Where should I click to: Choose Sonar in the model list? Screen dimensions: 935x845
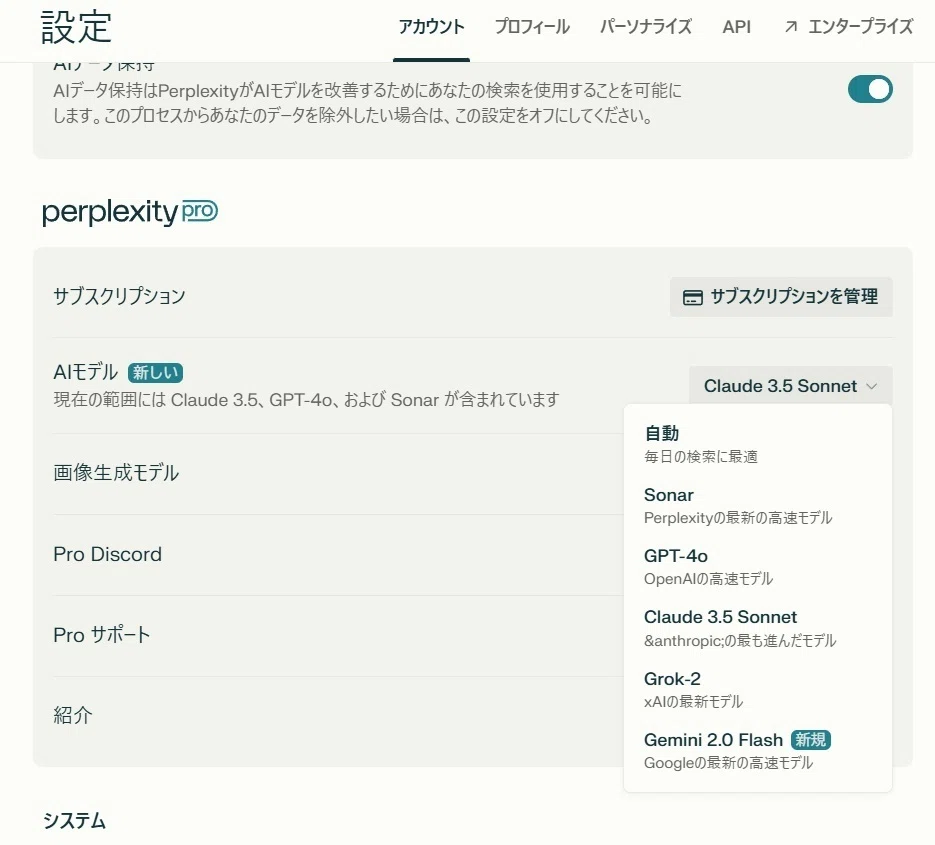(x=757, y=506)
